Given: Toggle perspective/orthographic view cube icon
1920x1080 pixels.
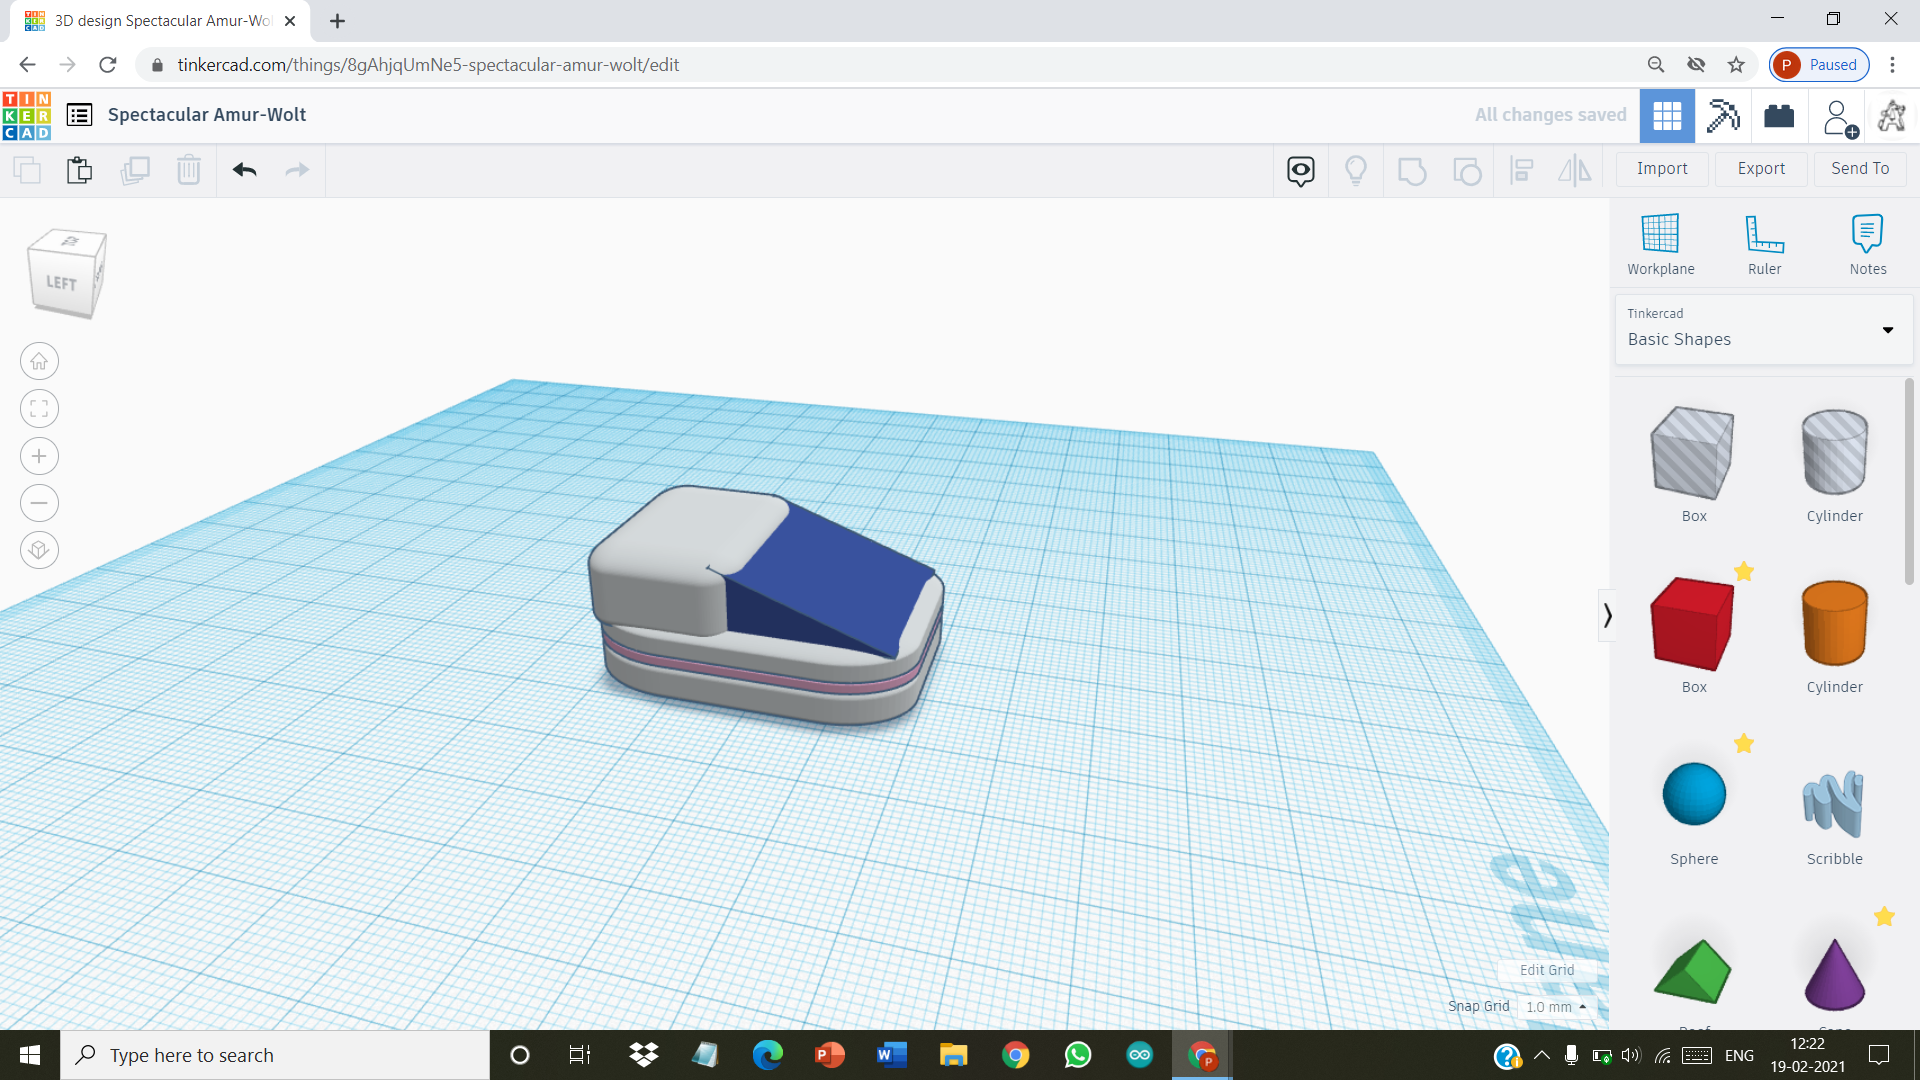Looking at the screenshot, I should [x=39, y=550].
